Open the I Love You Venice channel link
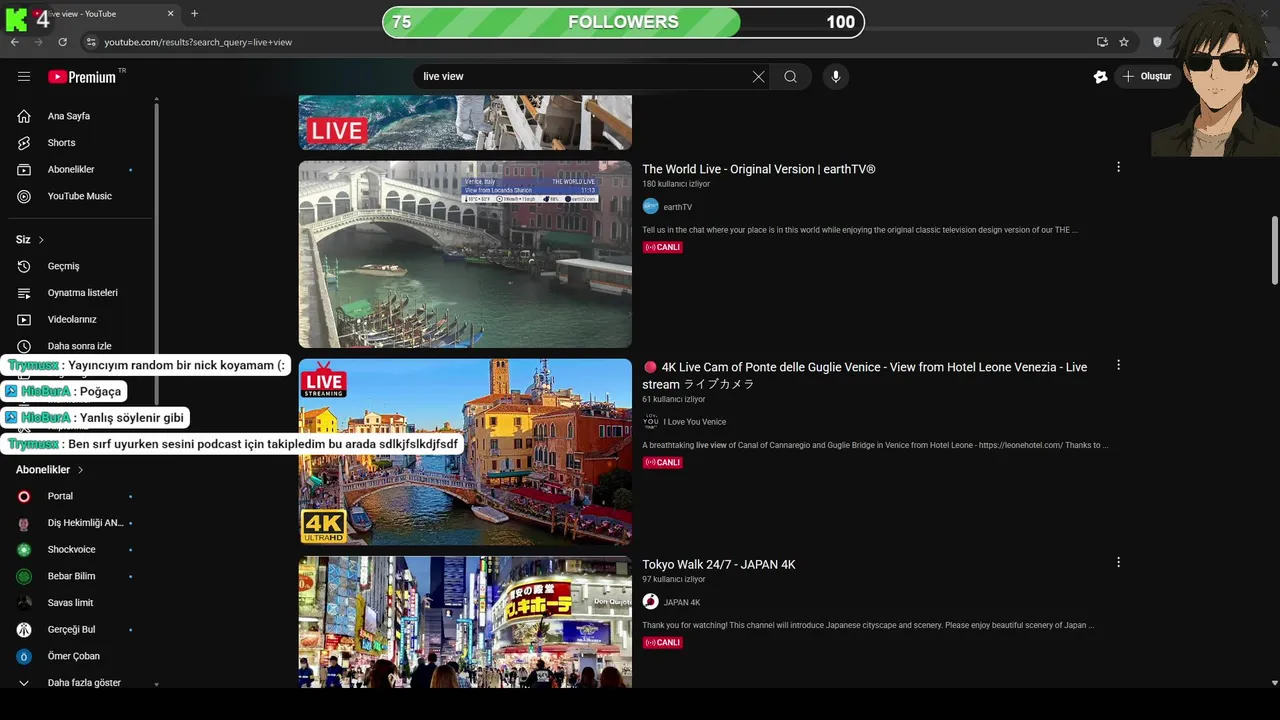1280x720 pixels. [694, 422]
